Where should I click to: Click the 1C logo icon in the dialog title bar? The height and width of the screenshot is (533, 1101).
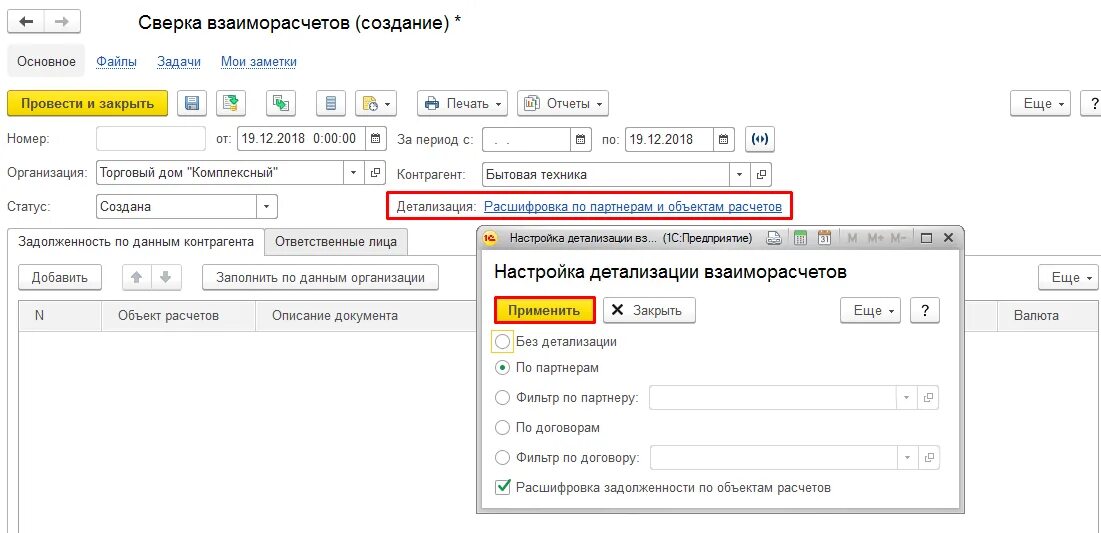[x=490, y=239]
